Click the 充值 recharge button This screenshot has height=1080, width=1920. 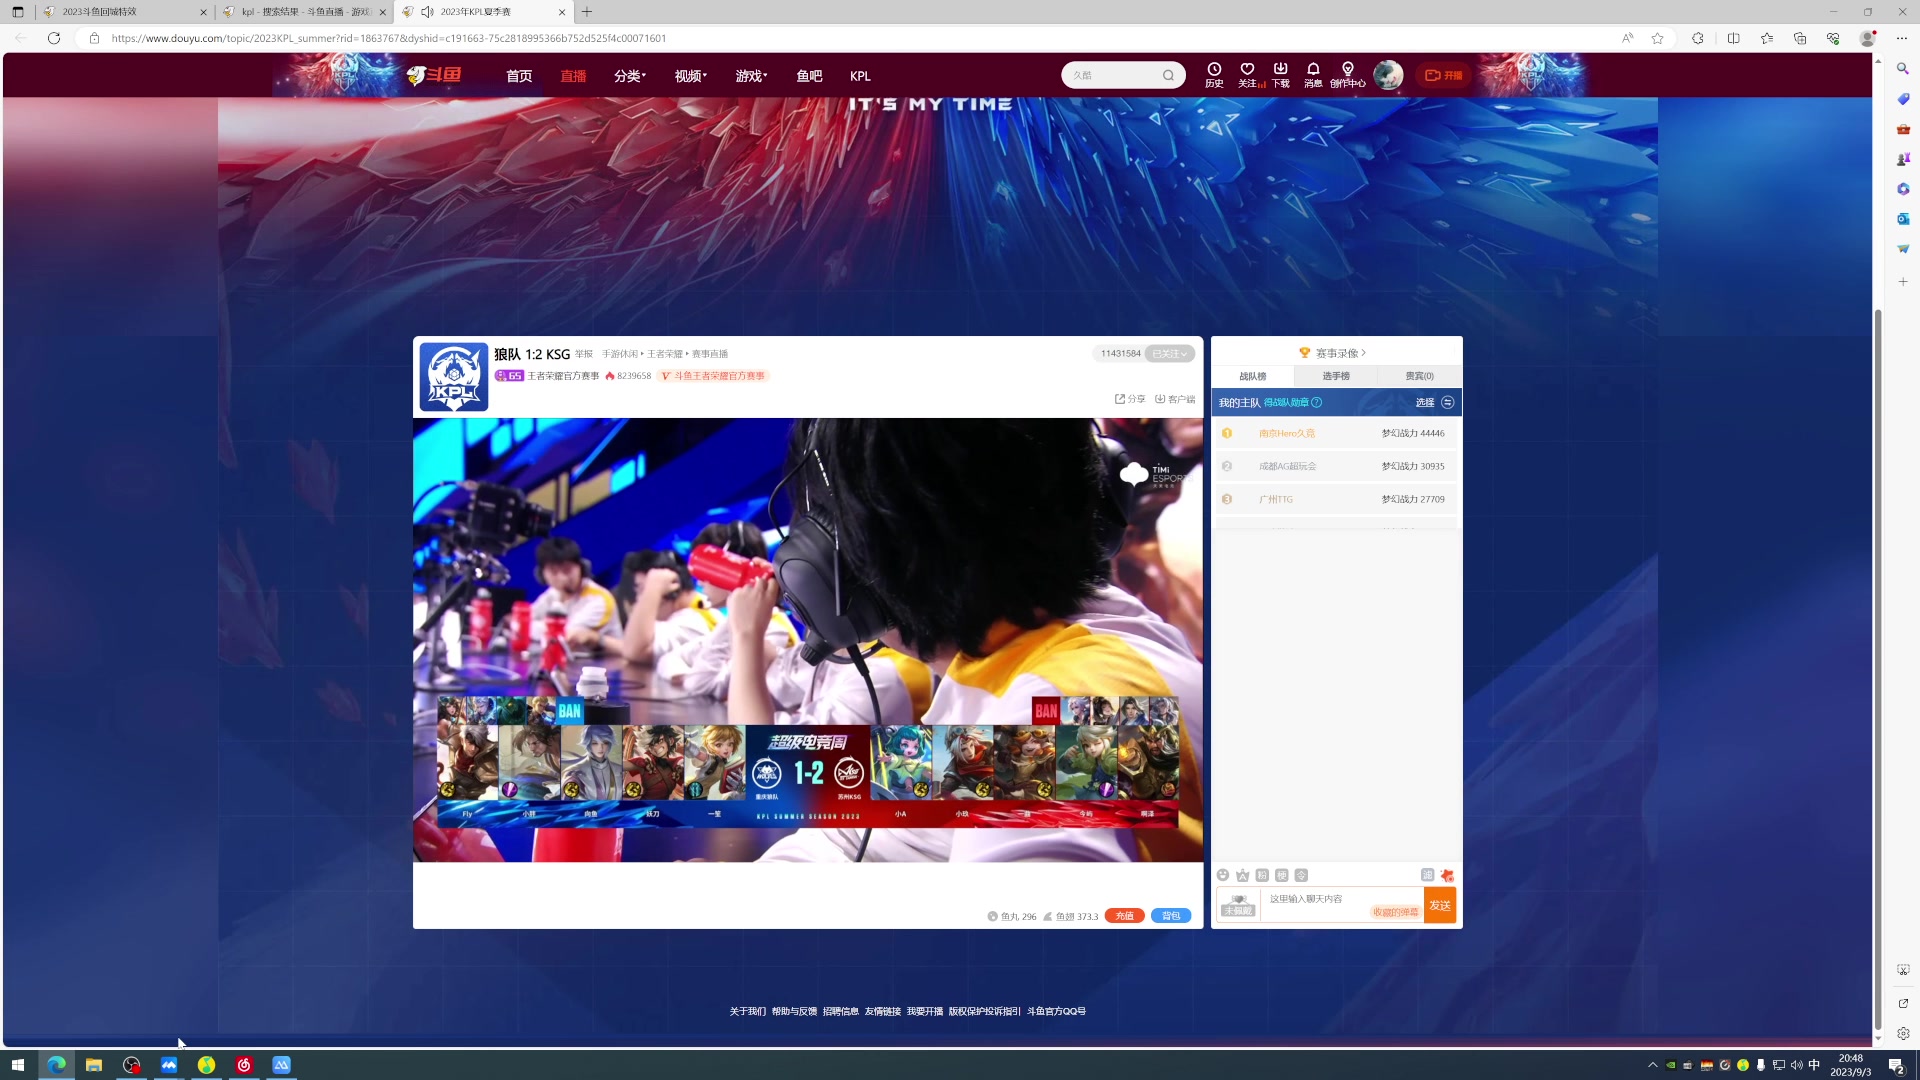click(x=1124, y=916)
